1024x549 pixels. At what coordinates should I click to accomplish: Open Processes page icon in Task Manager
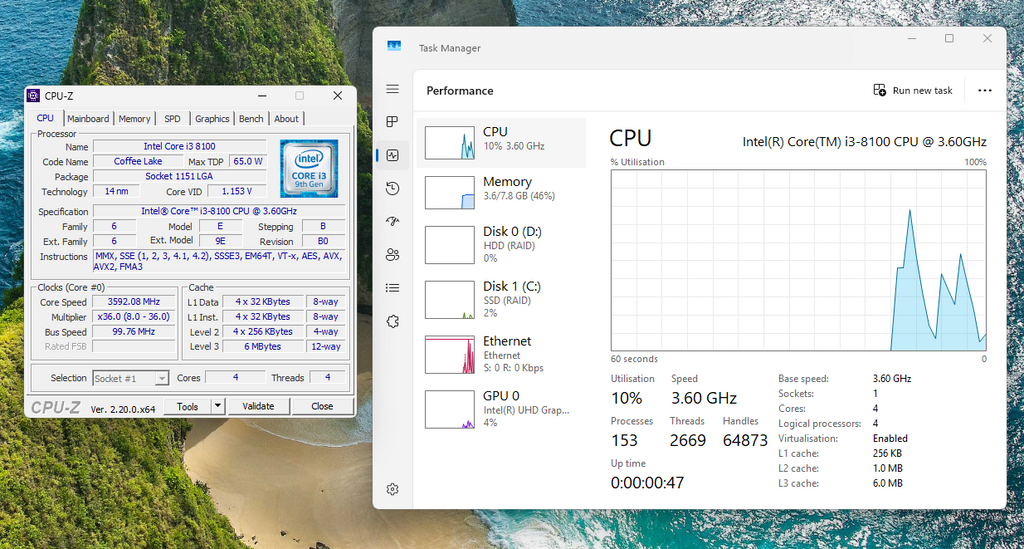[392, 121]
